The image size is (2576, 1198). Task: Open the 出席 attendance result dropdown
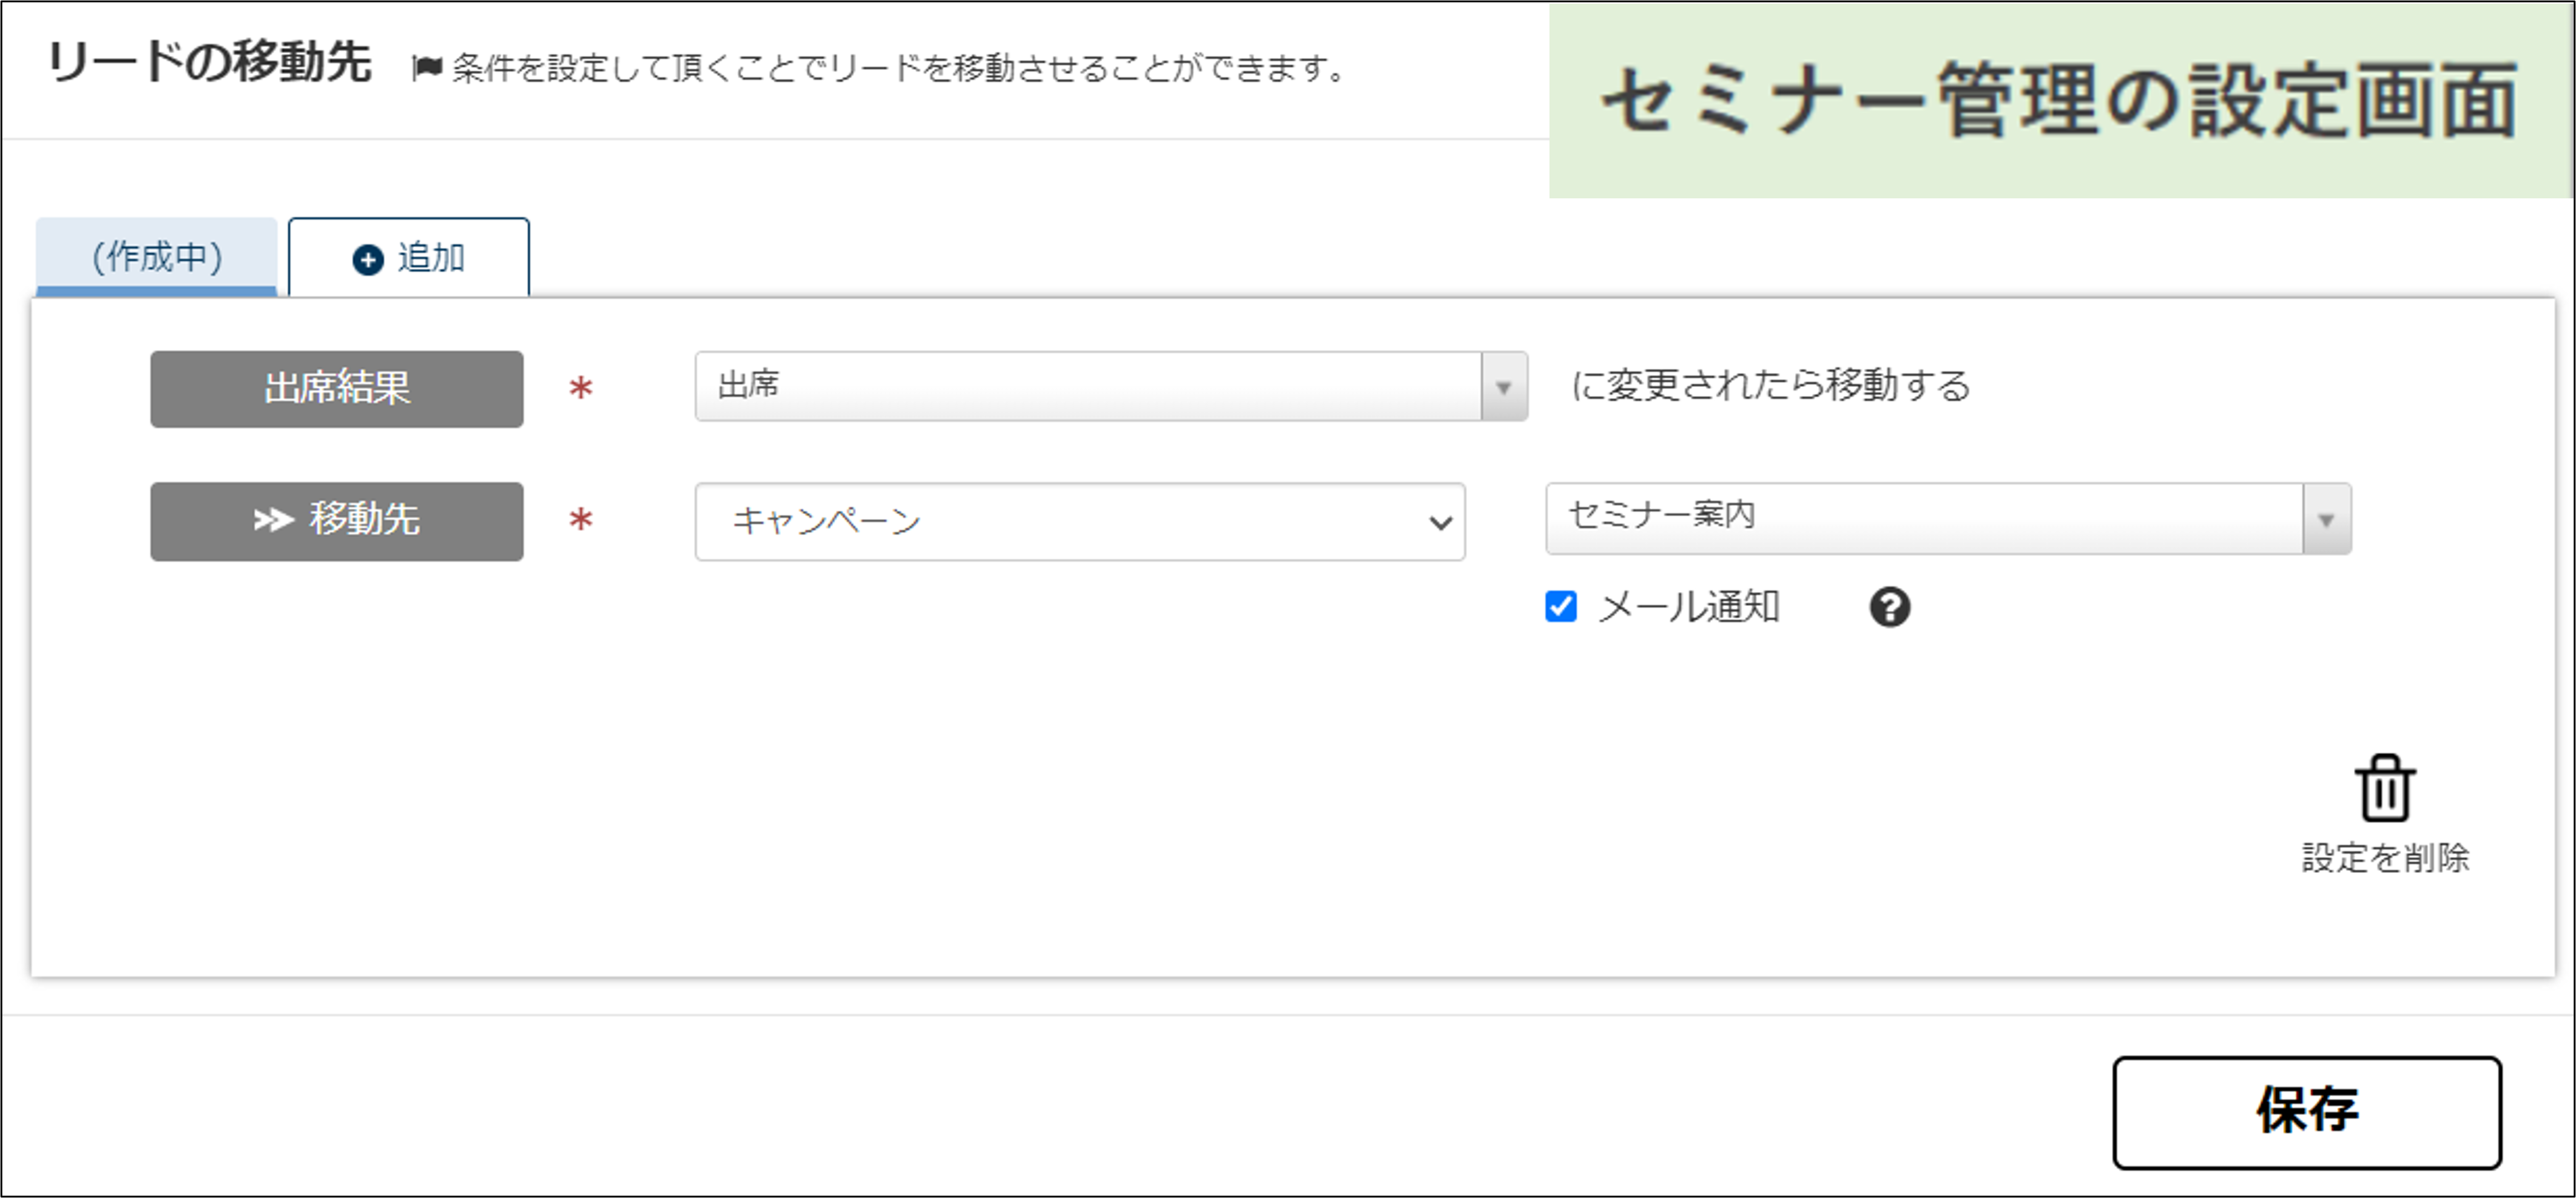pyautogui.click(x=1110, y=386)
